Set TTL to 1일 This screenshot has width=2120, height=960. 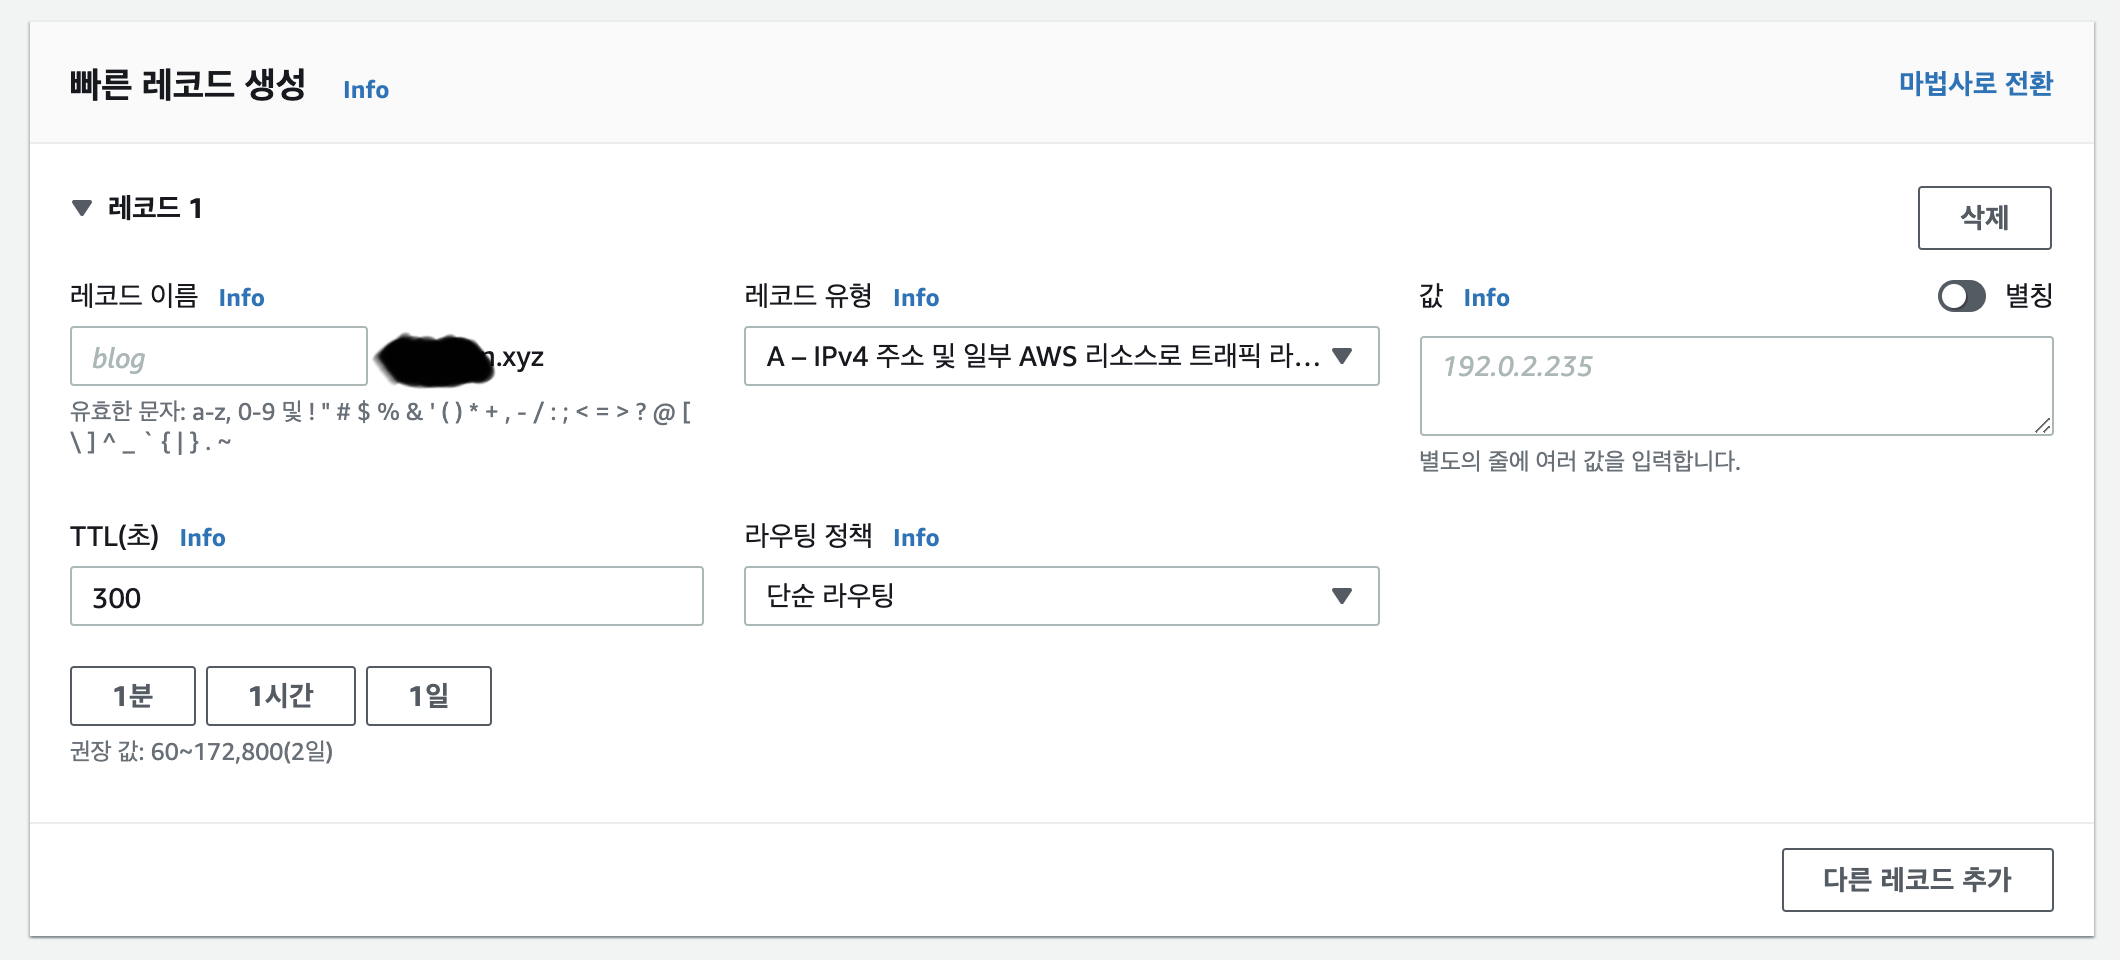[428, 696]
